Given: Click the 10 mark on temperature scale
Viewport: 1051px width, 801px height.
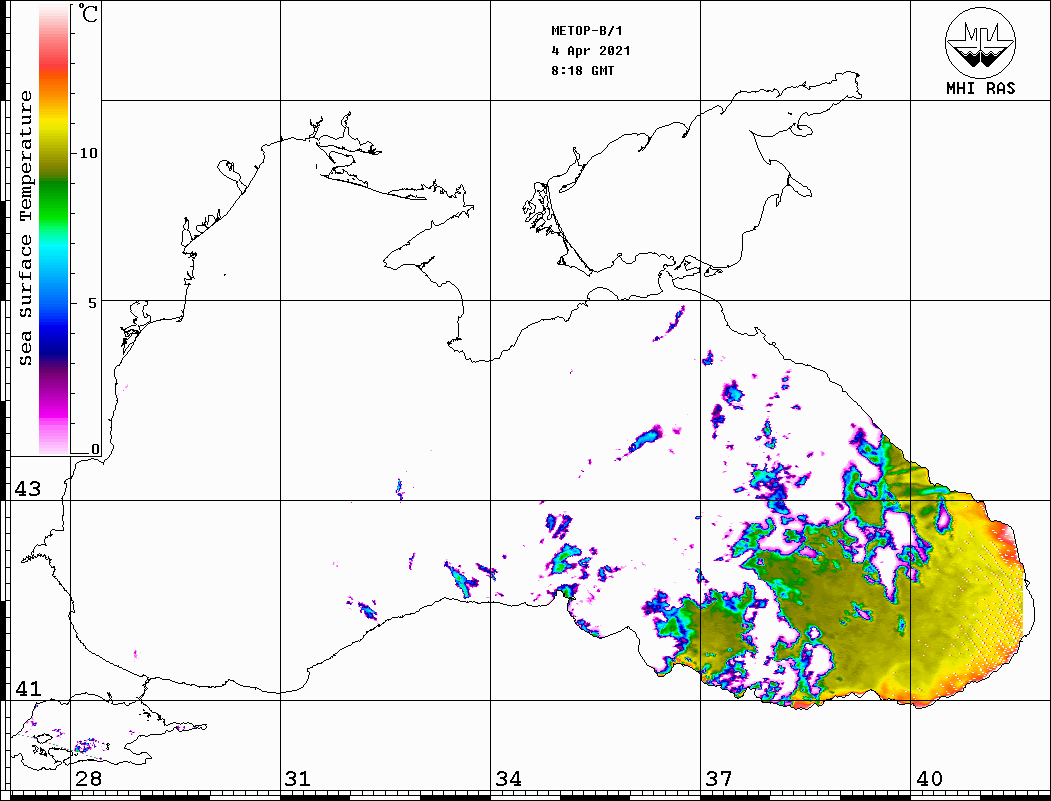Looking at the screenshot, I should coord(88,153).
